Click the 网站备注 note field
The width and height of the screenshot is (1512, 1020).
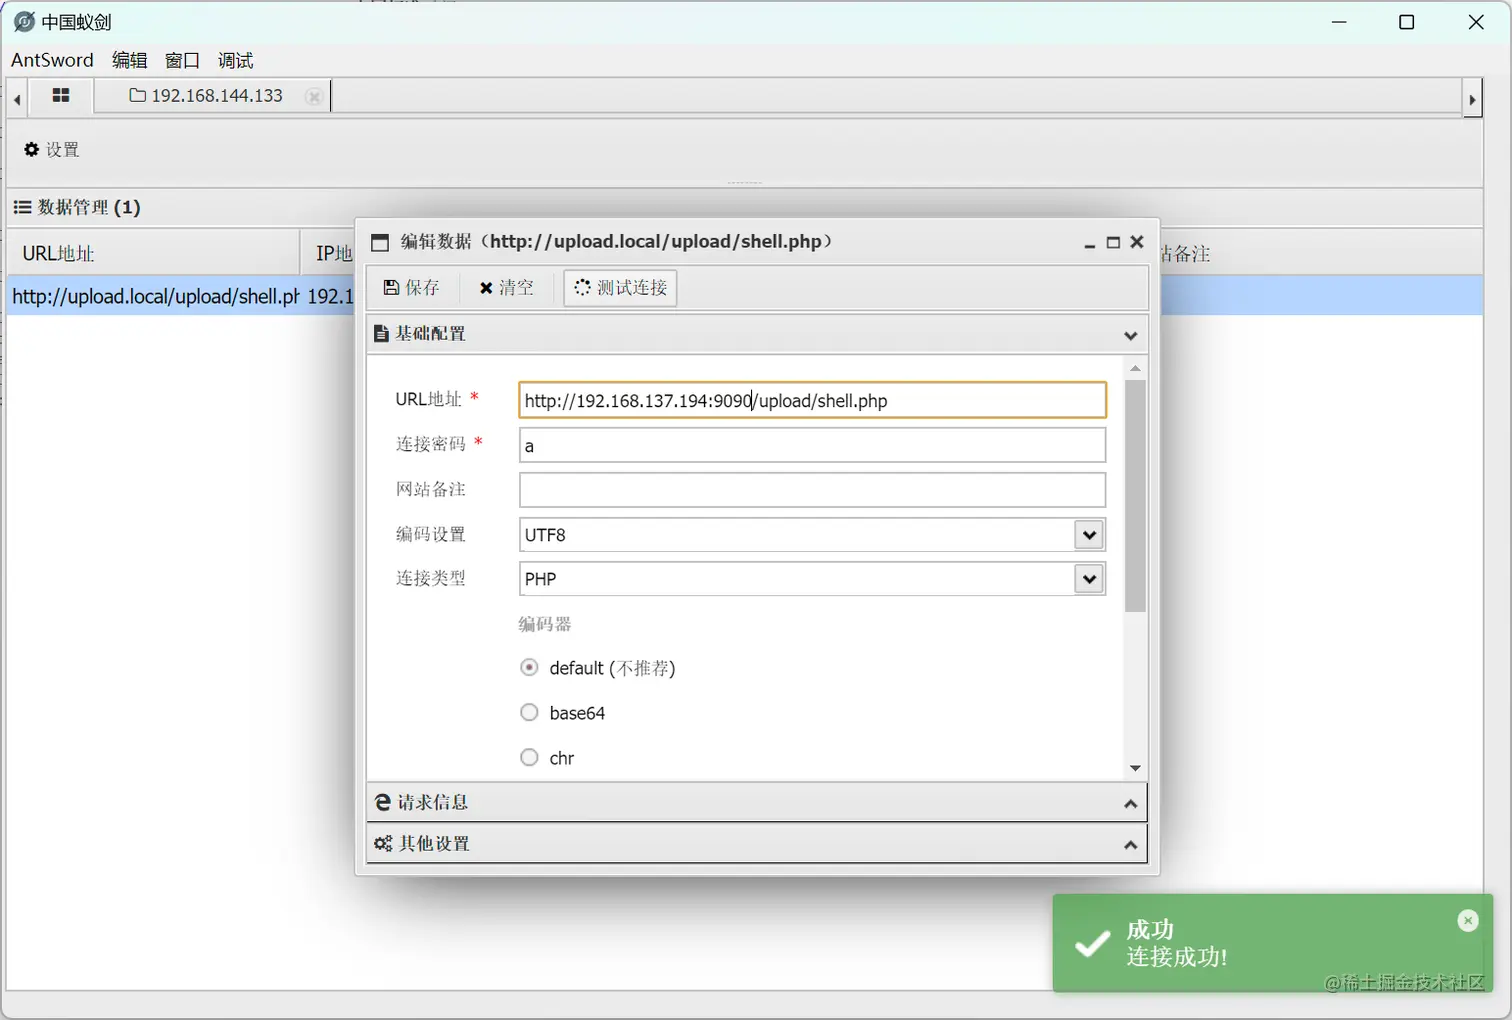(x=812, y=490)
